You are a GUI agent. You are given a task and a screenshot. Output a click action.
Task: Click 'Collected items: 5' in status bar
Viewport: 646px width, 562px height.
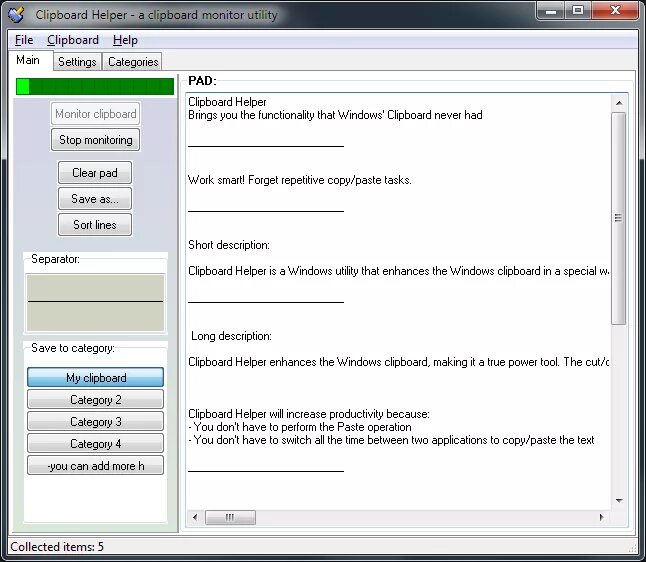click(57, 547)
